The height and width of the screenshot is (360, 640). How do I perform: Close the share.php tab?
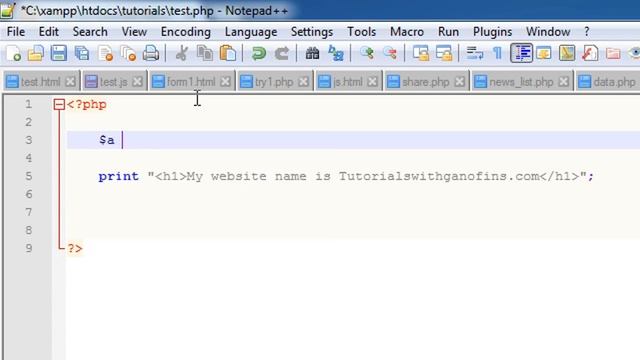tap(460, 82)
